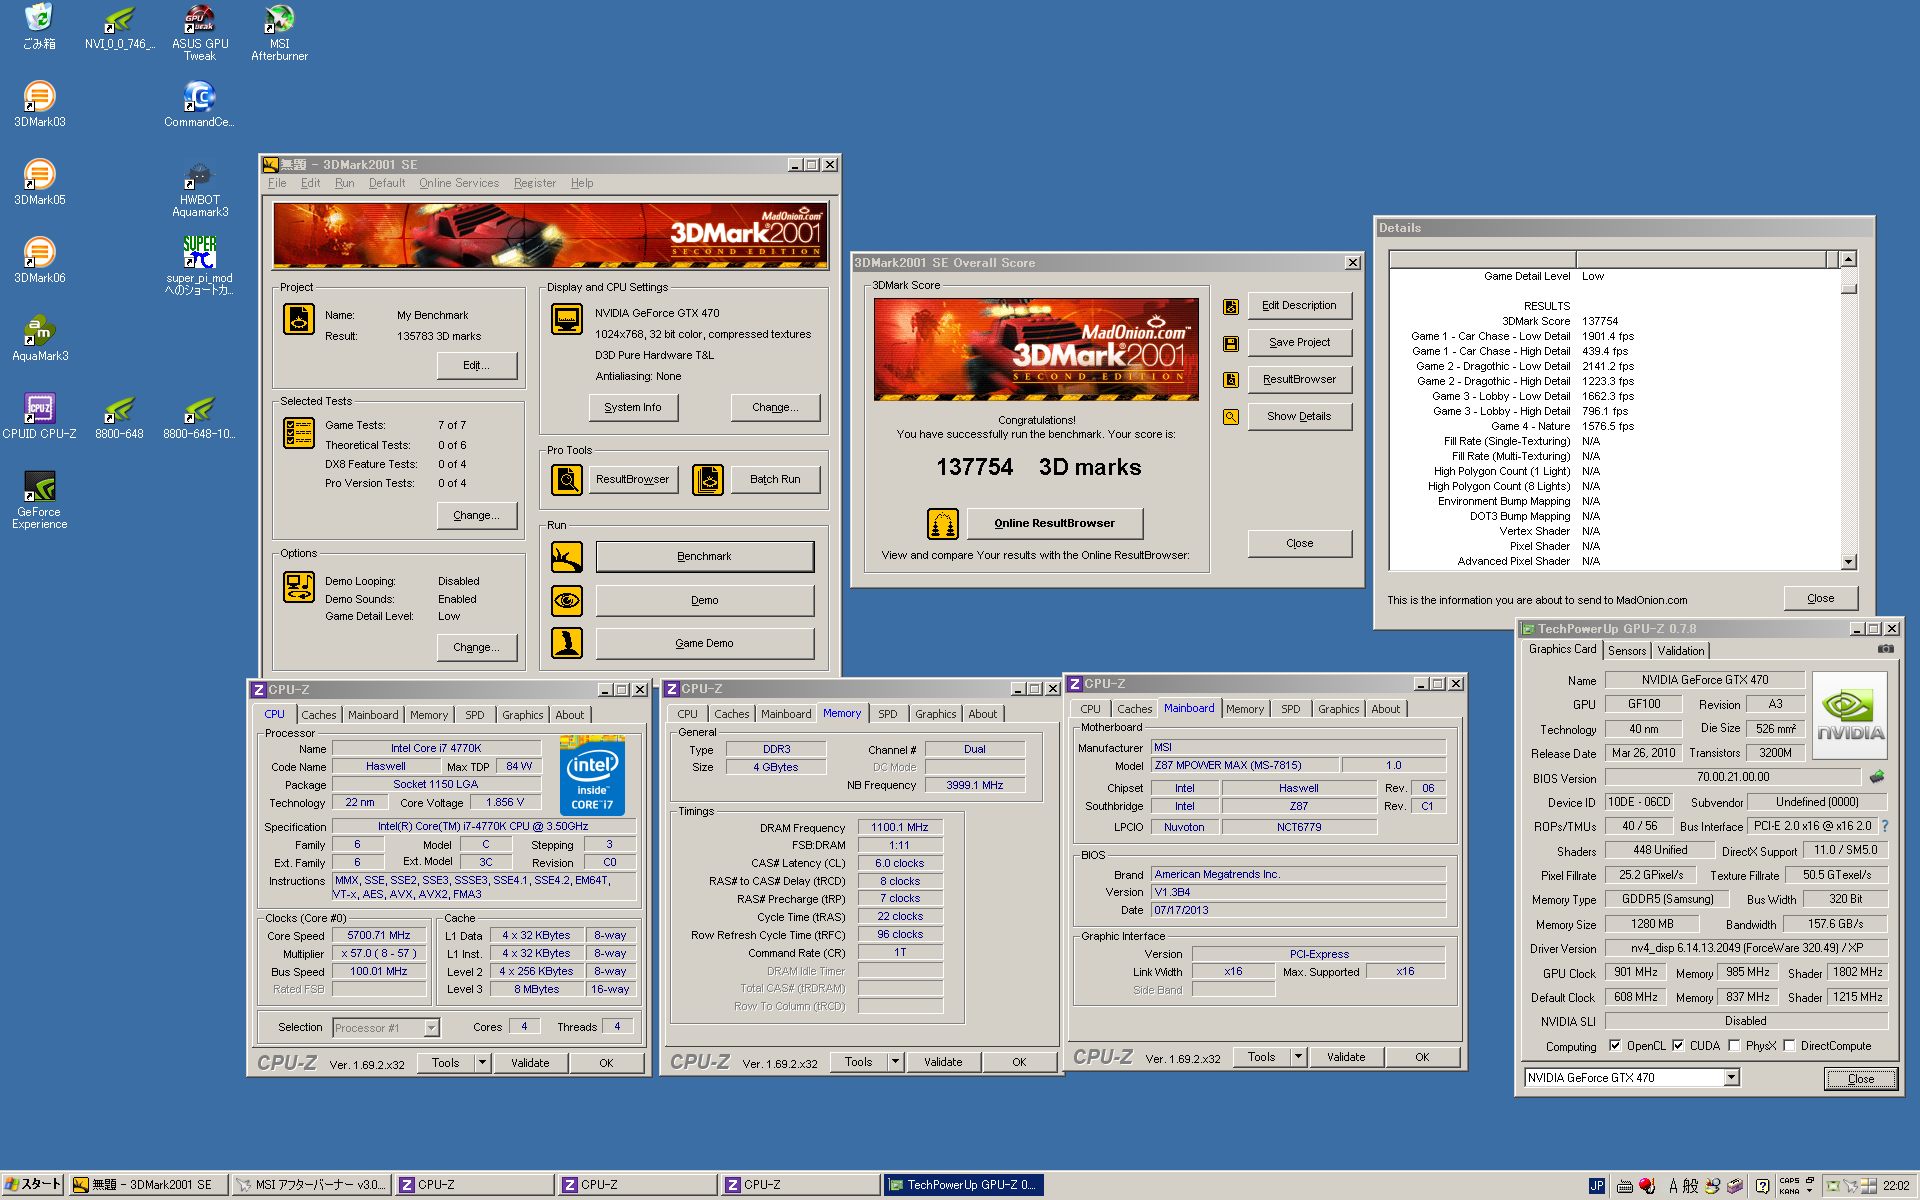1920x1200 pixels.
Task: Launch MSI Afterburner desktop shortcut
Action: point(279,32)
